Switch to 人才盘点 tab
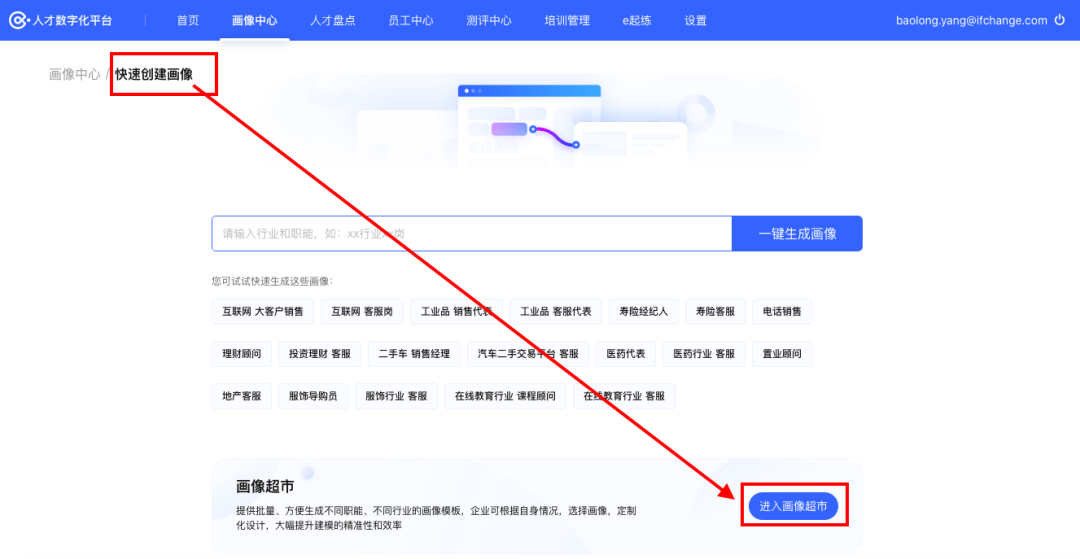1080x559 pixels. tap(332, 20)
